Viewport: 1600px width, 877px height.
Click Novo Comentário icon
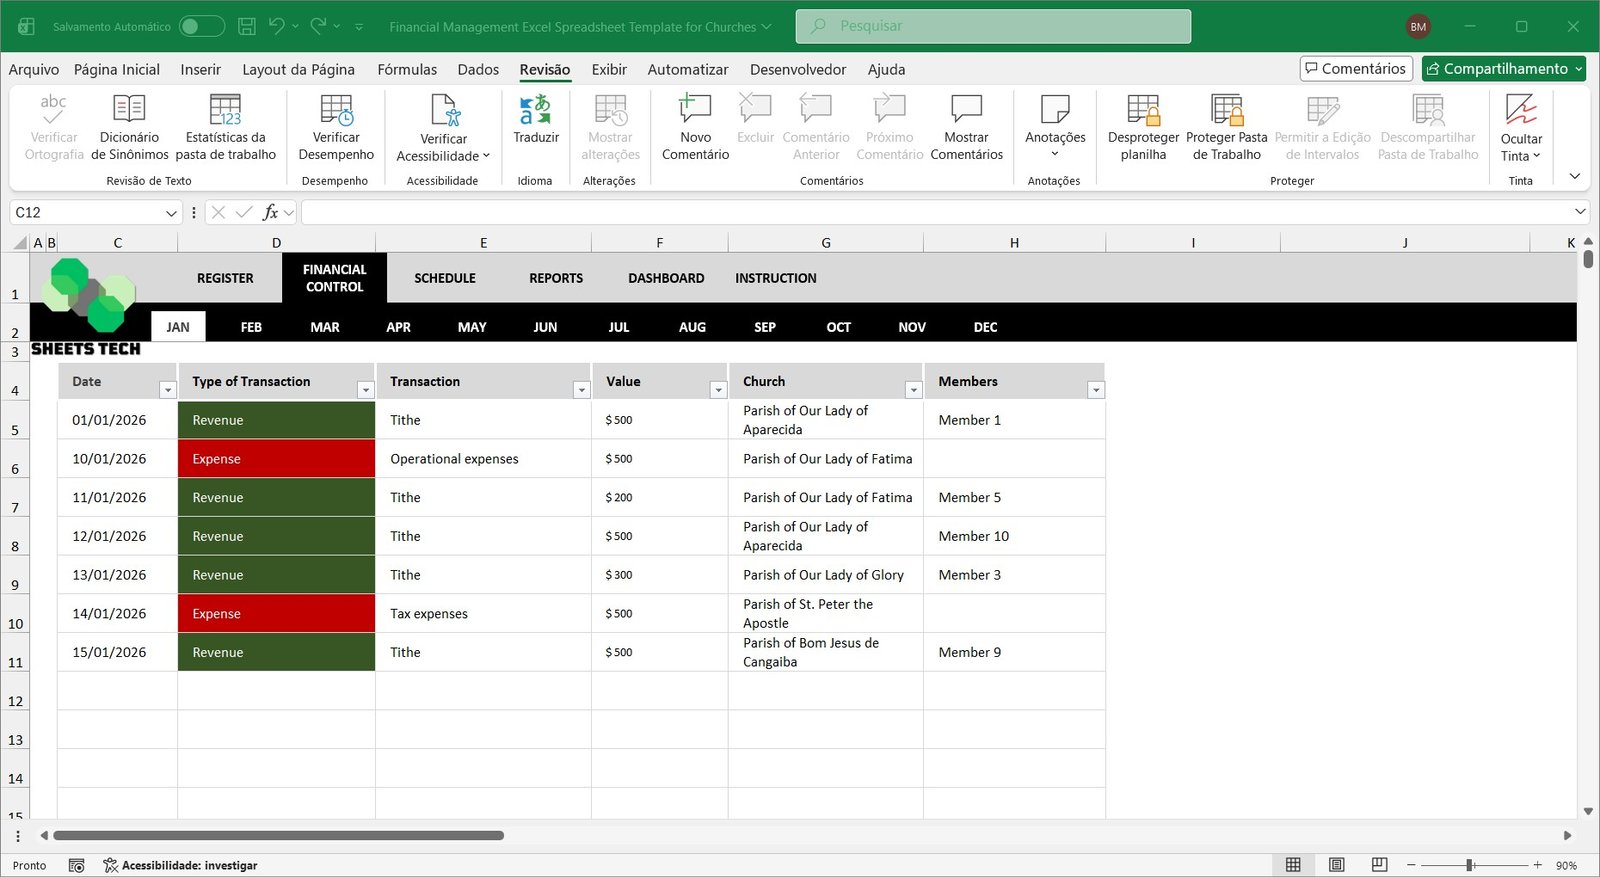pyautogui.click(x=695, y=110)
